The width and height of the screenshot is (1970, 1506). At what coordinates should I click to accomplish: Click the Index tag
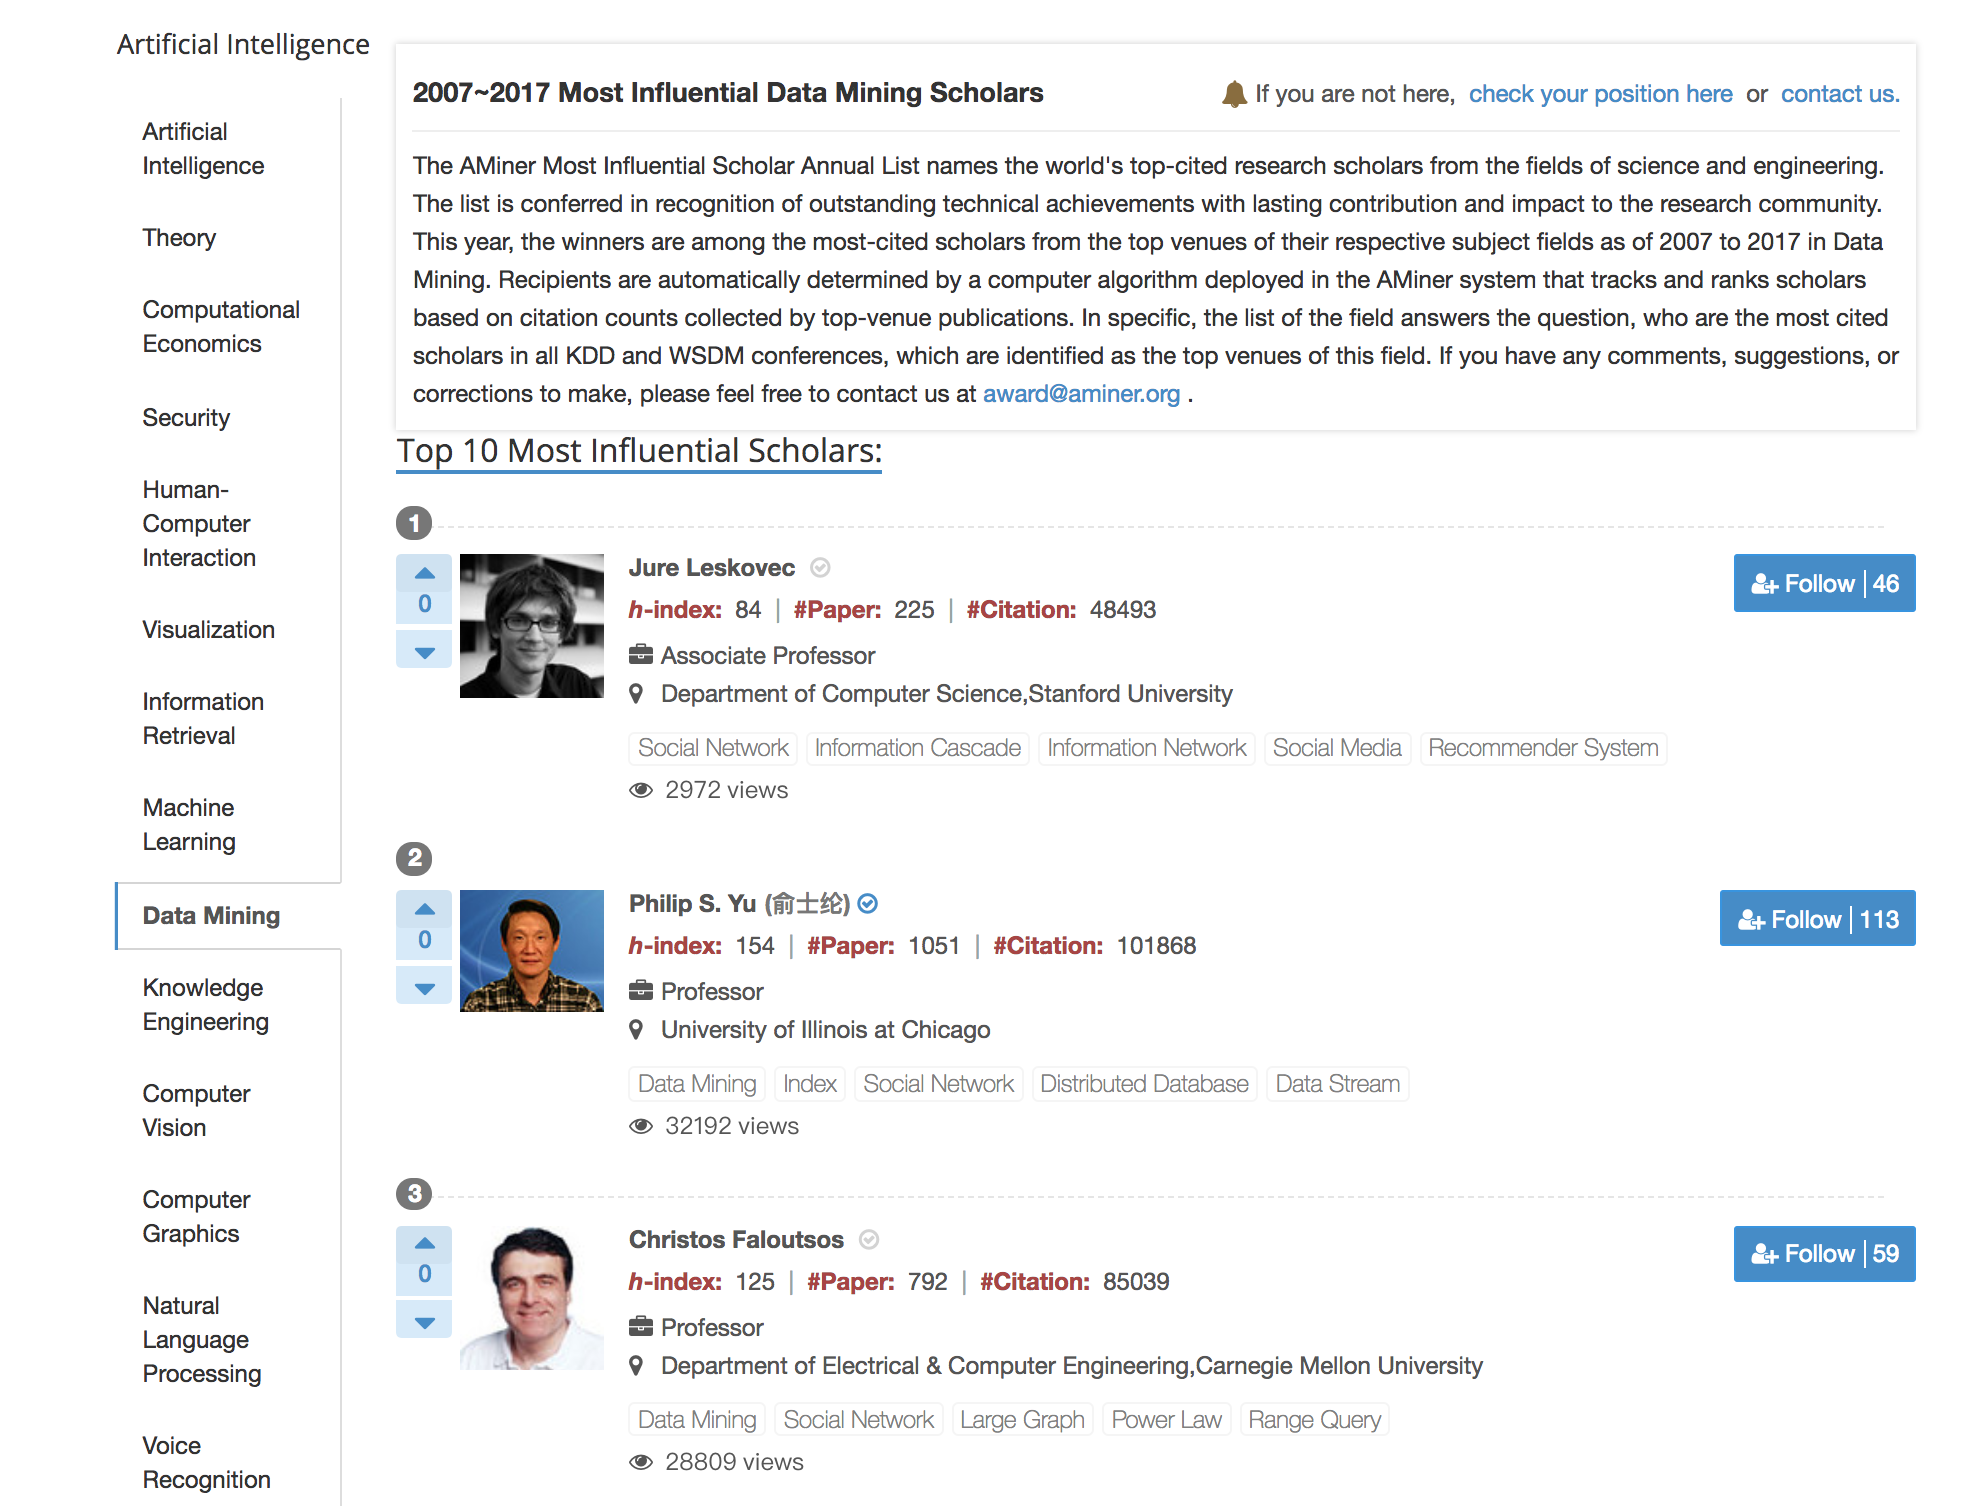[810, 1084]
